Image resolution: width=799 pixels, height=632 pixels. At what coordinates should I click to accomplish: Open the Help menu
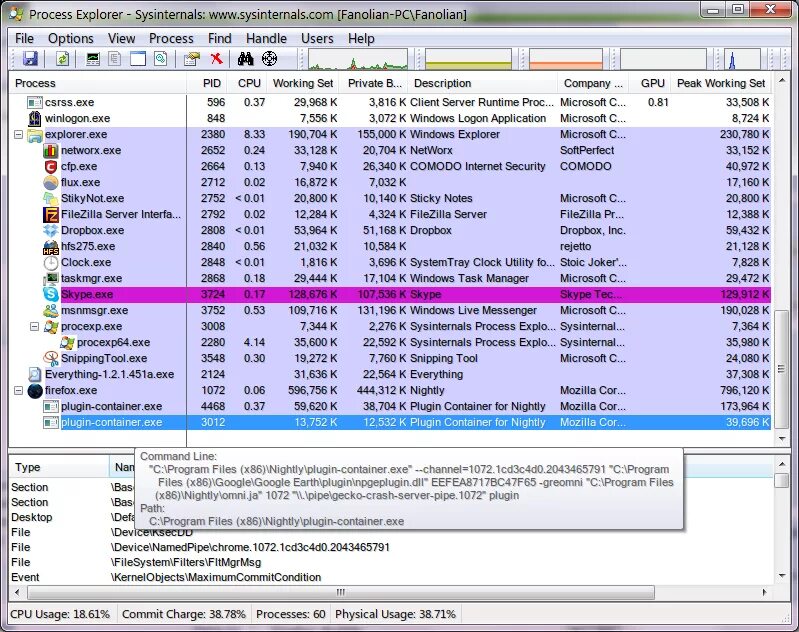(361, 38)
